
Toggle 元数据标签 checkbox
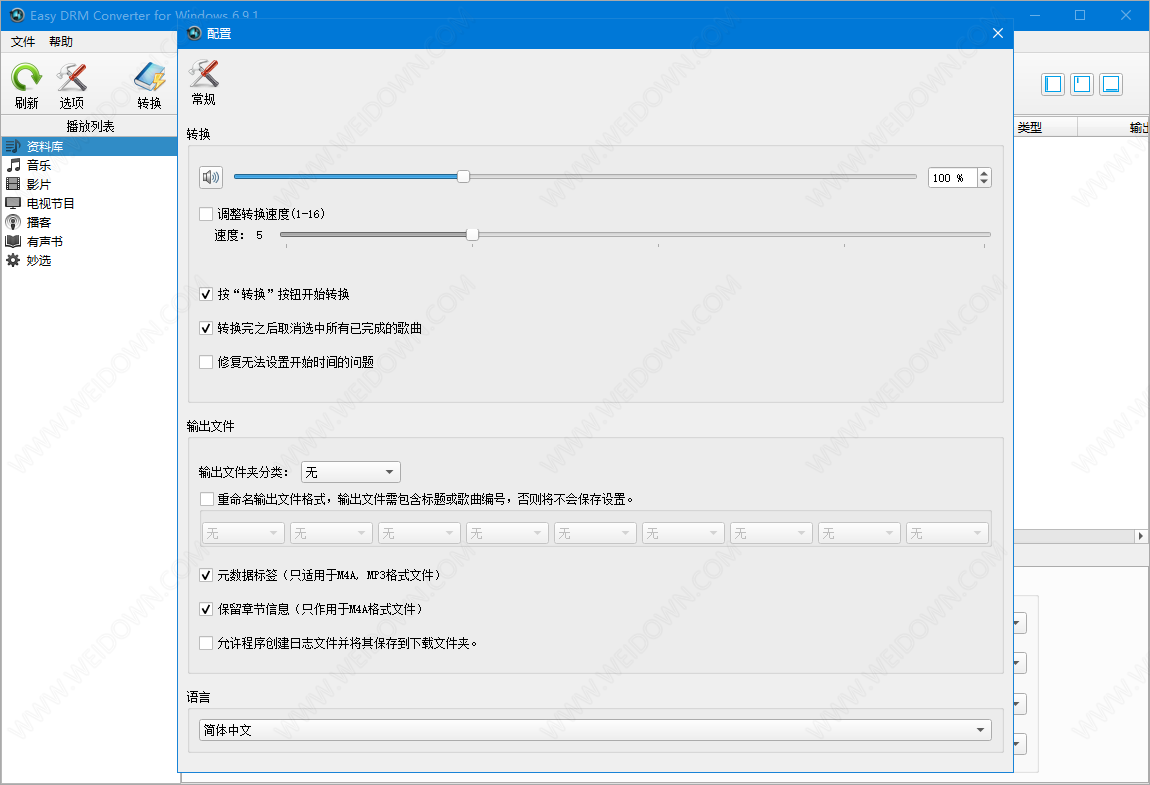pyautogui.click(x=206, y=575)
